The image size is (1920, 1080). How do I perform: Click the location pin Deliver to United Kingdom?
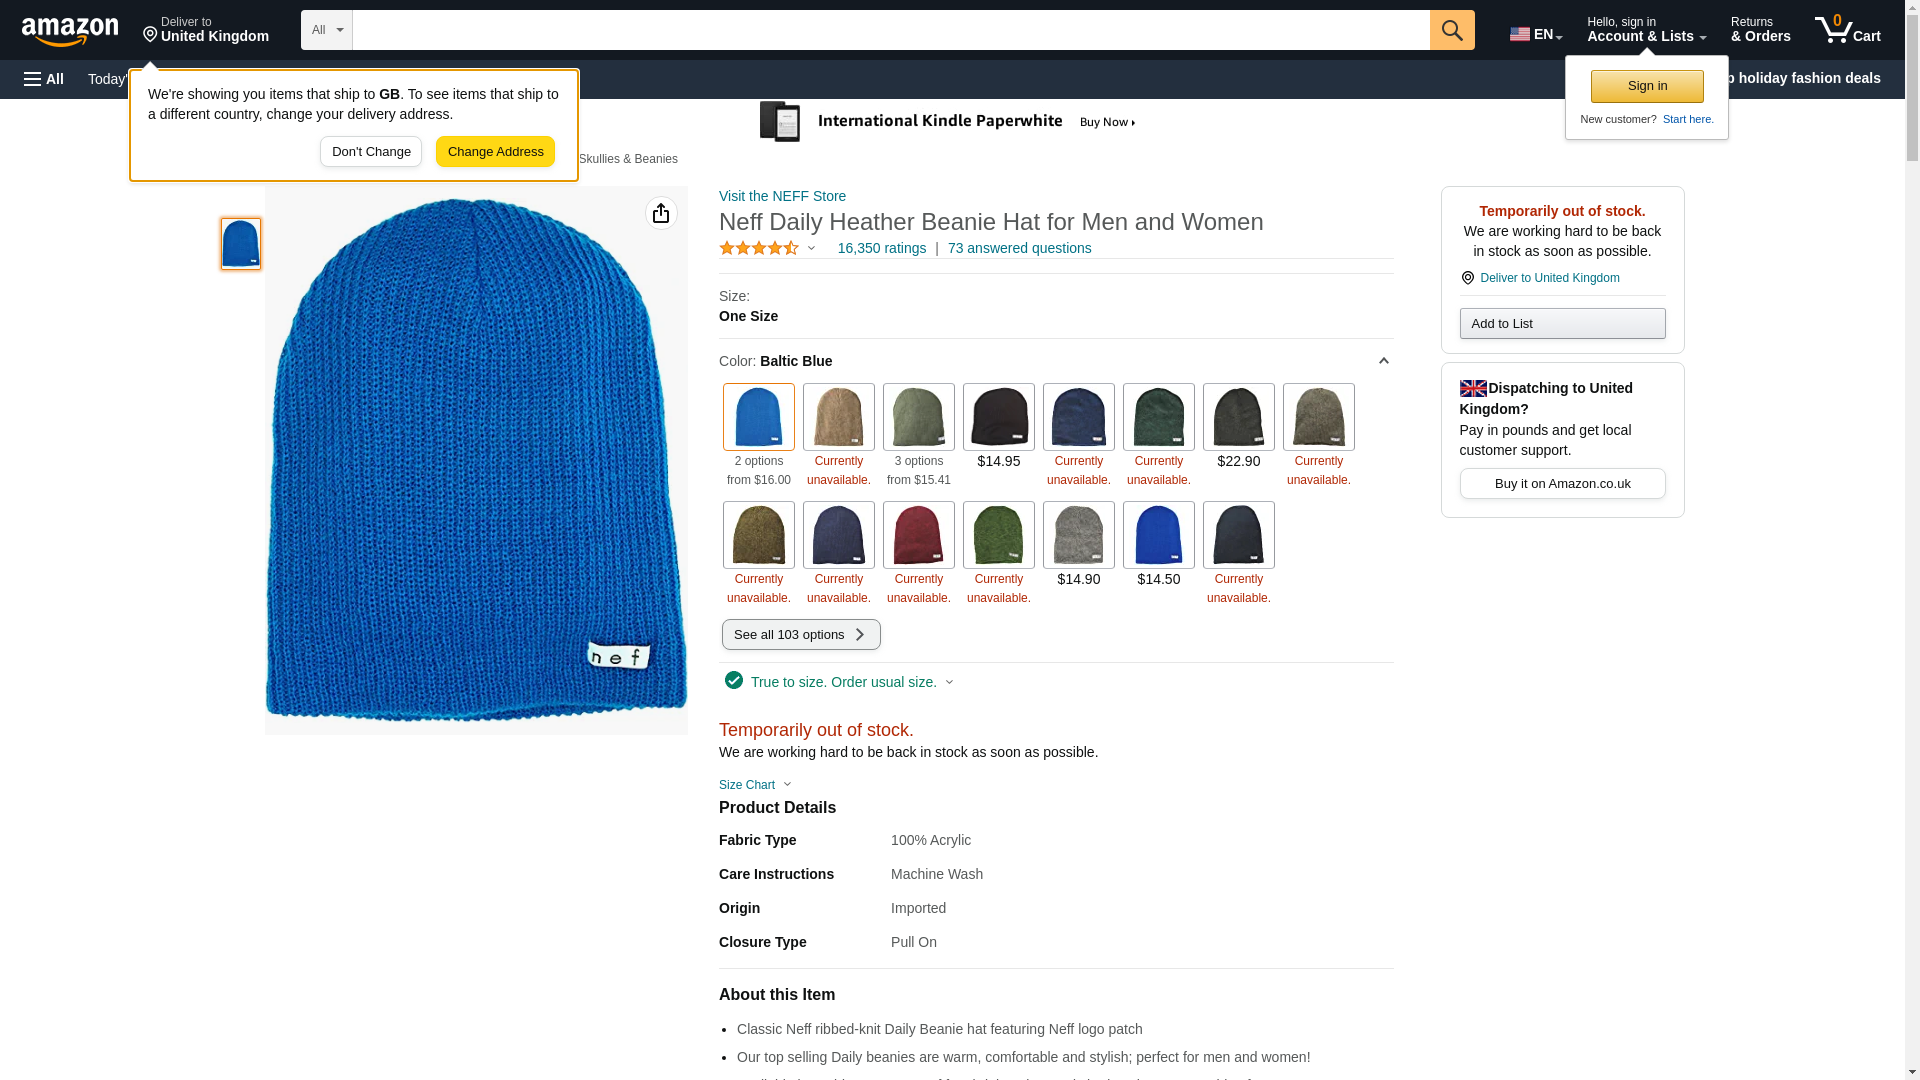click(1540, 278)
